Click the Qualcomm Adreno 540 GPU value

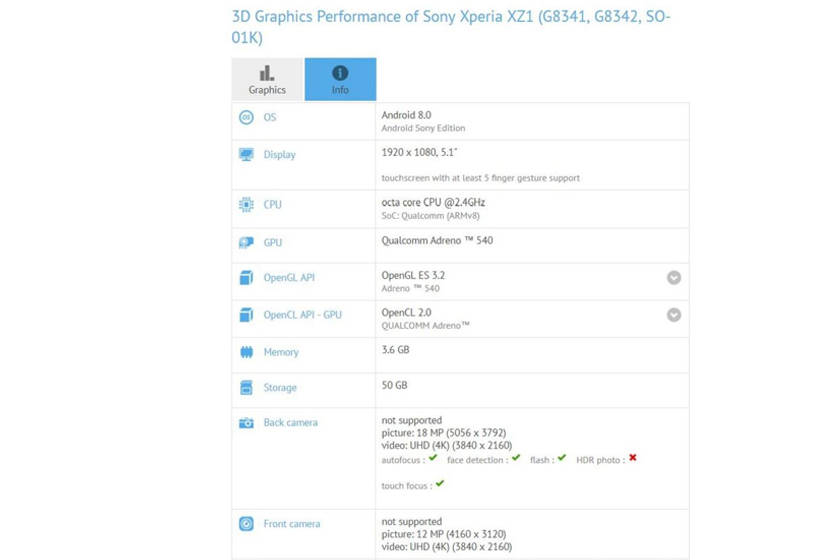tap(437, 241)
